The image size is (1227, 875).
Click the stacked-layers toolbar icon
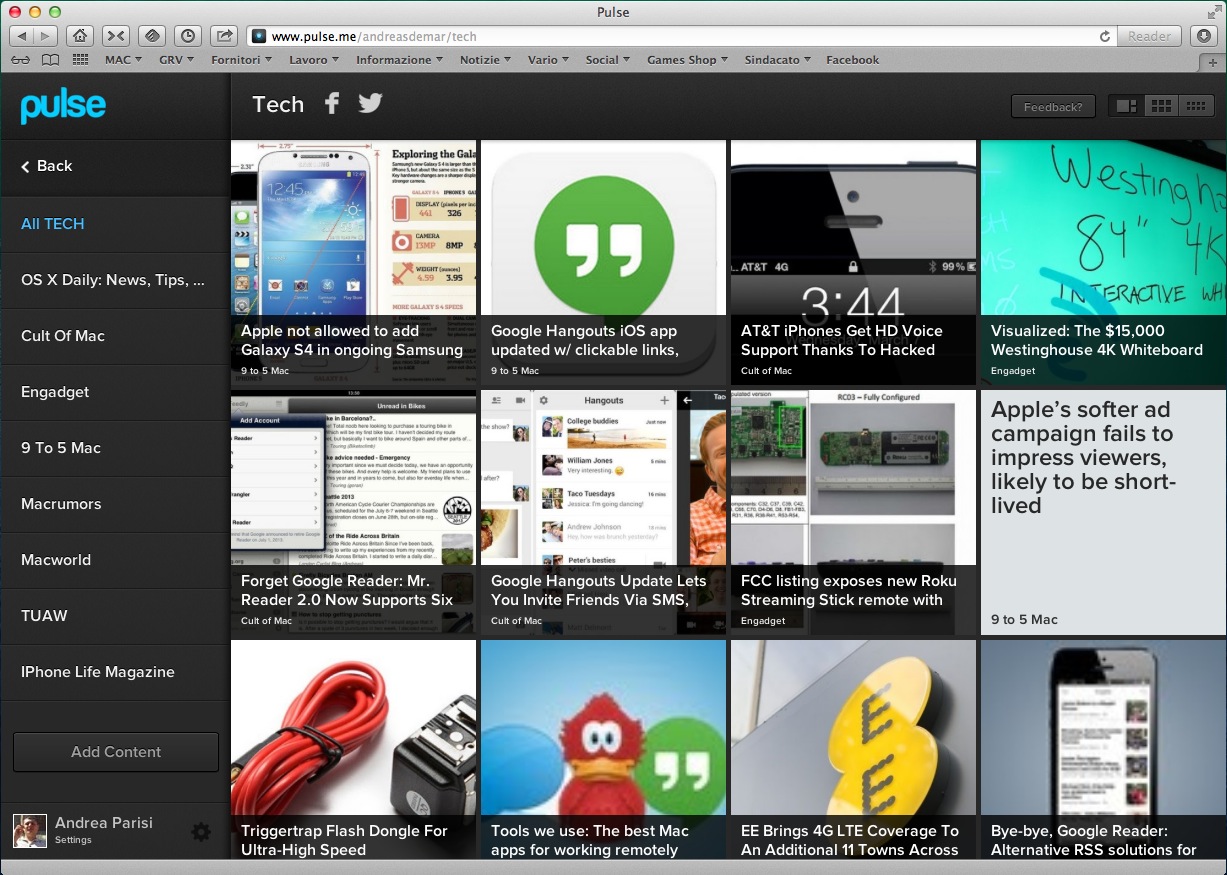pyautogui.click(x=152, y=36)
